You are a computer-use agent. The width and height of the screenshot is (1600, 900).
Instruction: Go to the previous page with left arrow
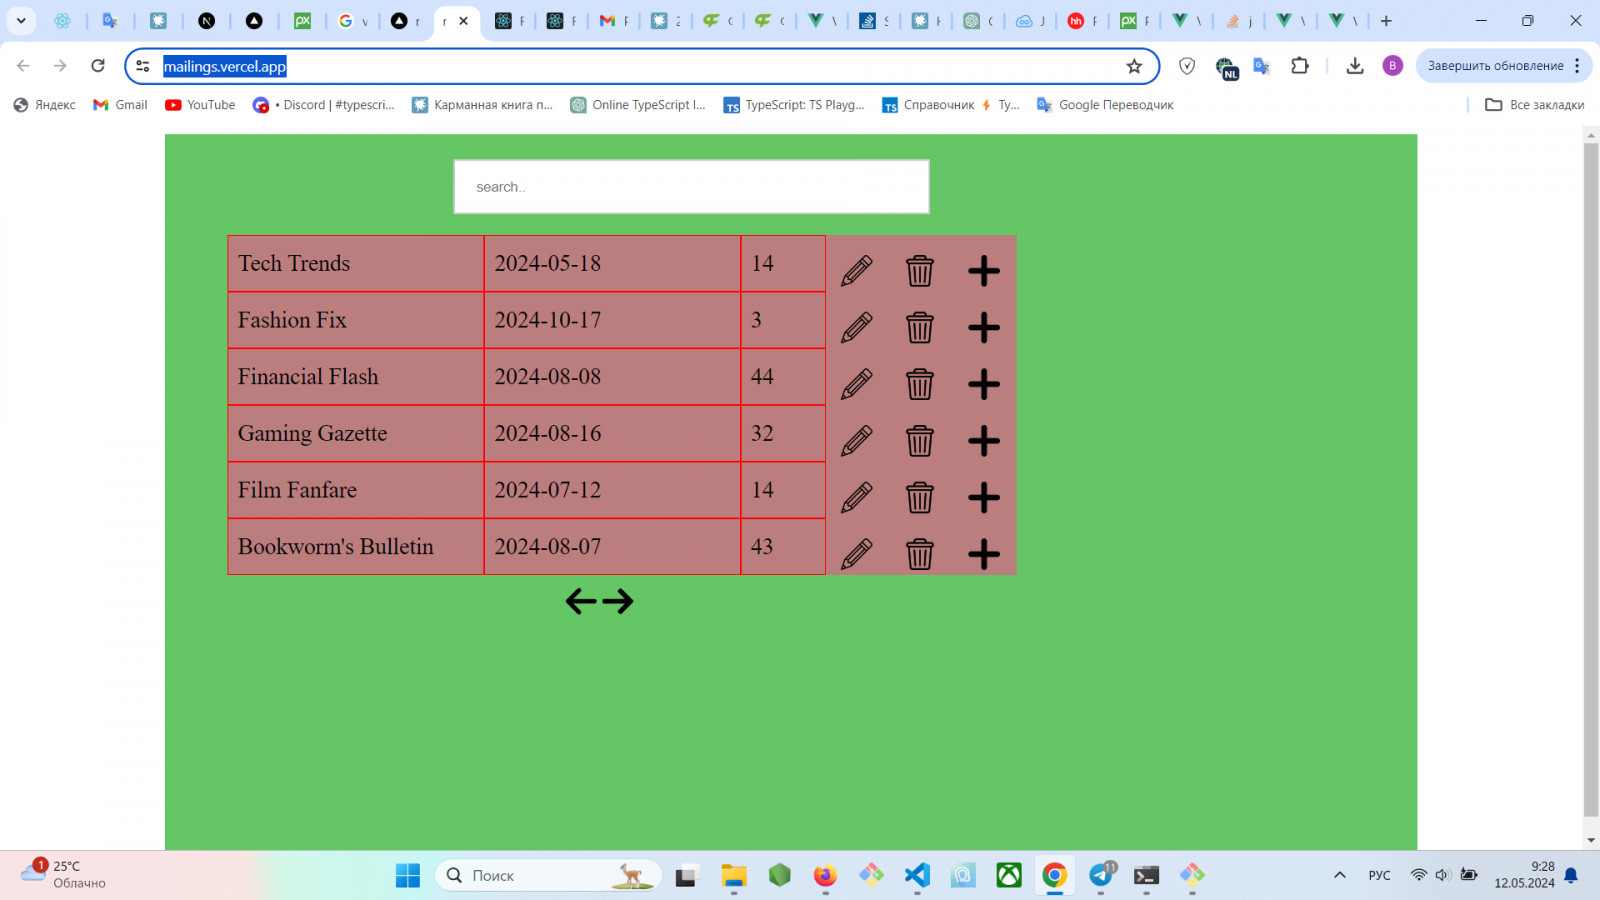coord(581,601)
